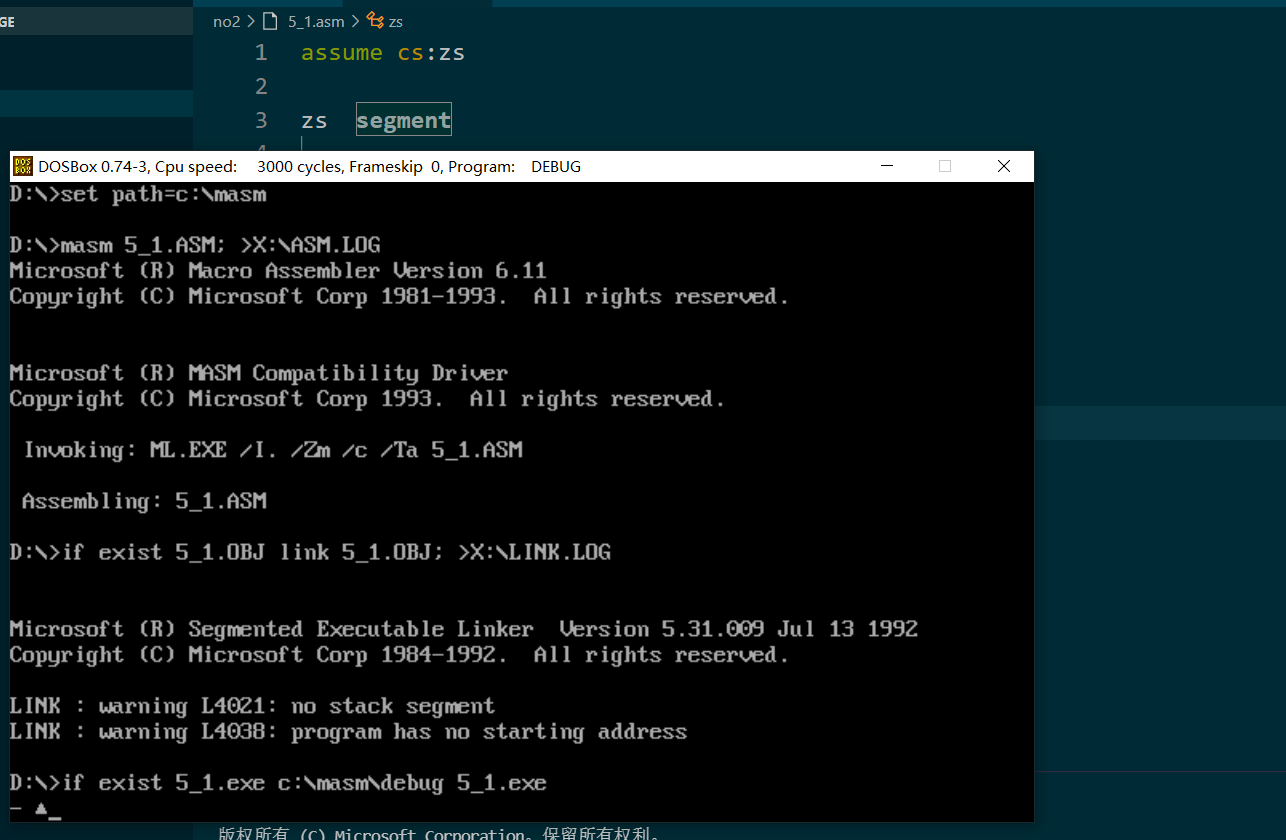Image resolution: width=1286 pixels, height=840 pixels.
Task: Maximize the DOSBox window
Action: pyautogui.click(x=944, y=166)
